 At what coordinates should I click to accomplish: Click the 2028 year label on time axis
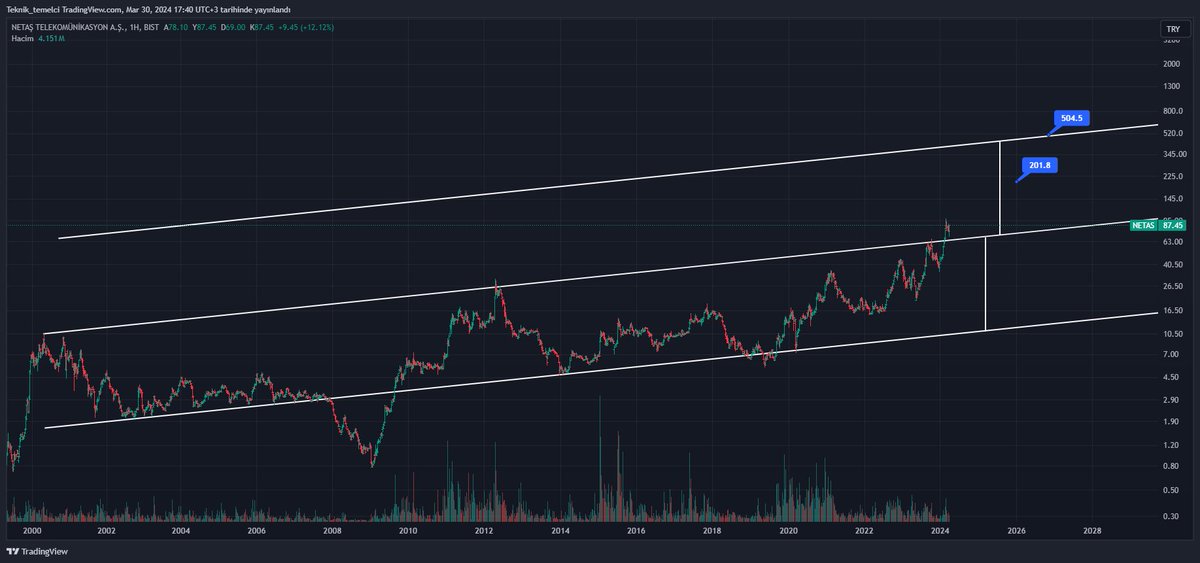[x=1092, y=531]
